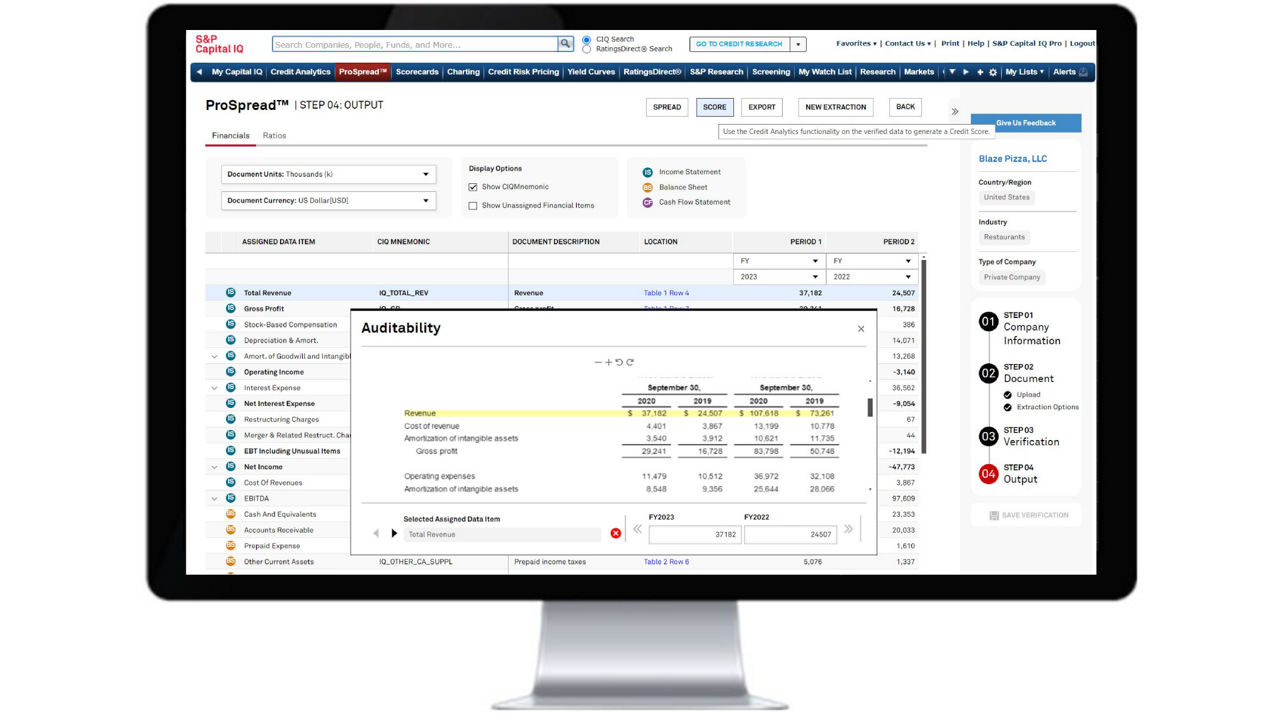
Task: Click Auditability document vertical scrollbar
Action: point(870,407)
